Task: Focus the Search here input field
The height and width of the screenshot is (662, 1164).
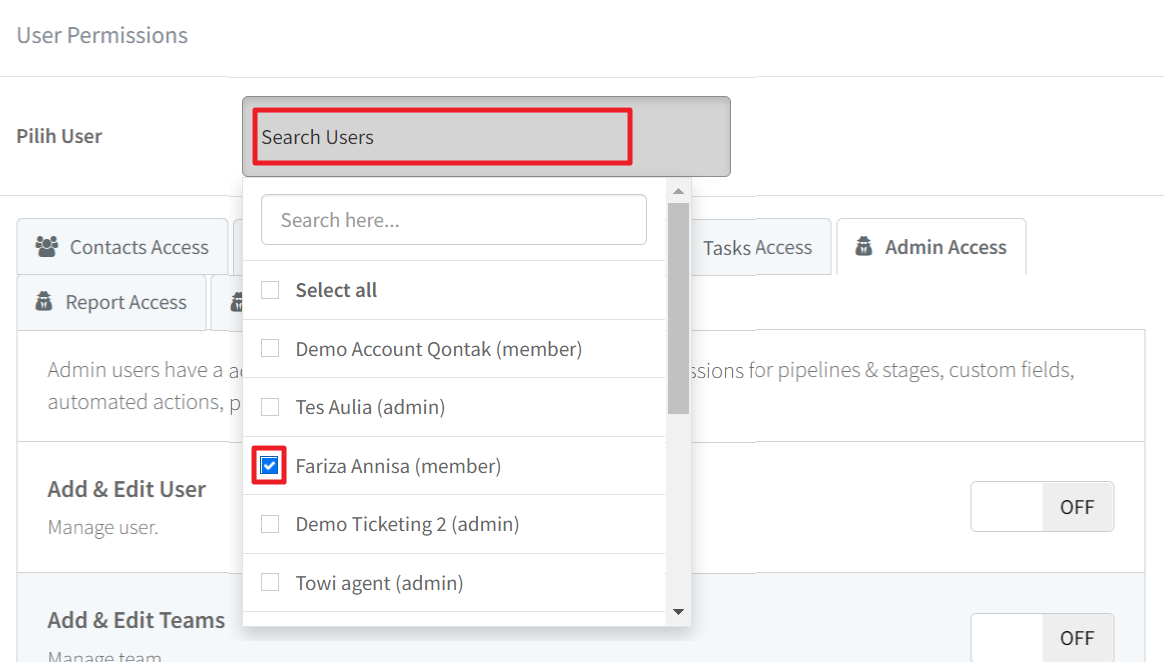Action: [453, 220]
